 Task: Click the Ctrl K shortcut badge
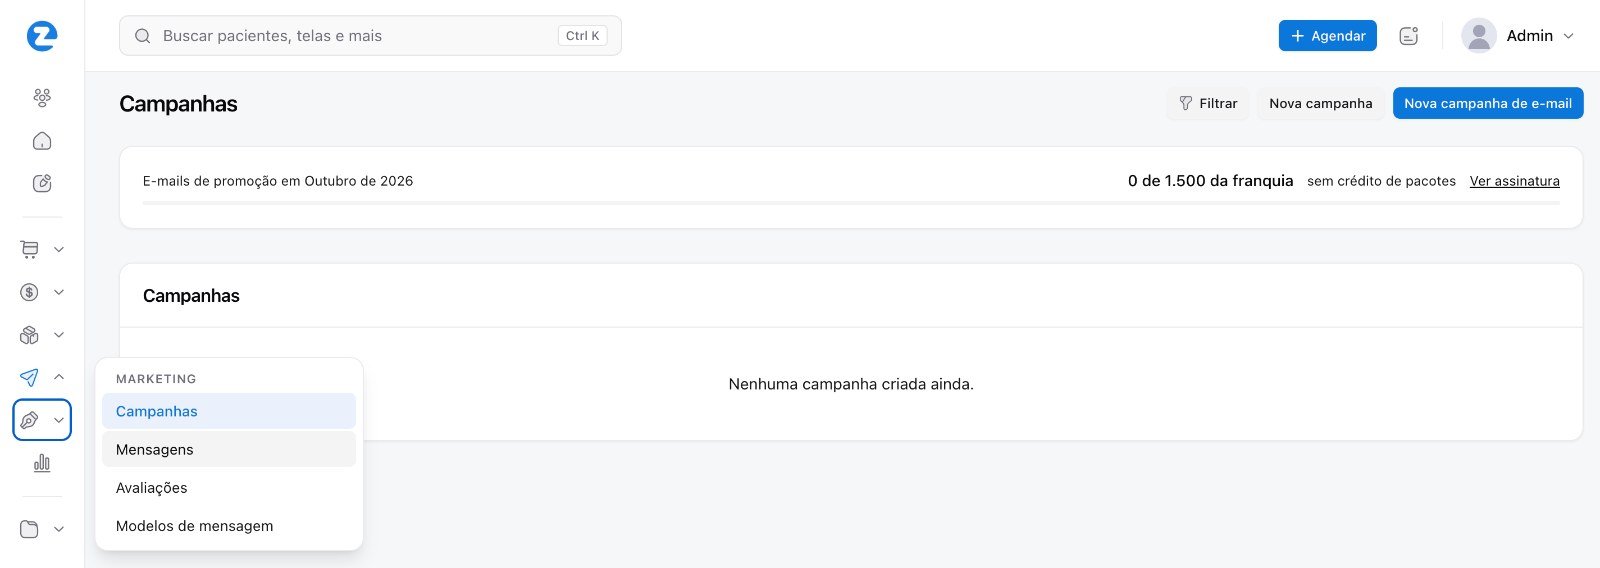[583, 36]
